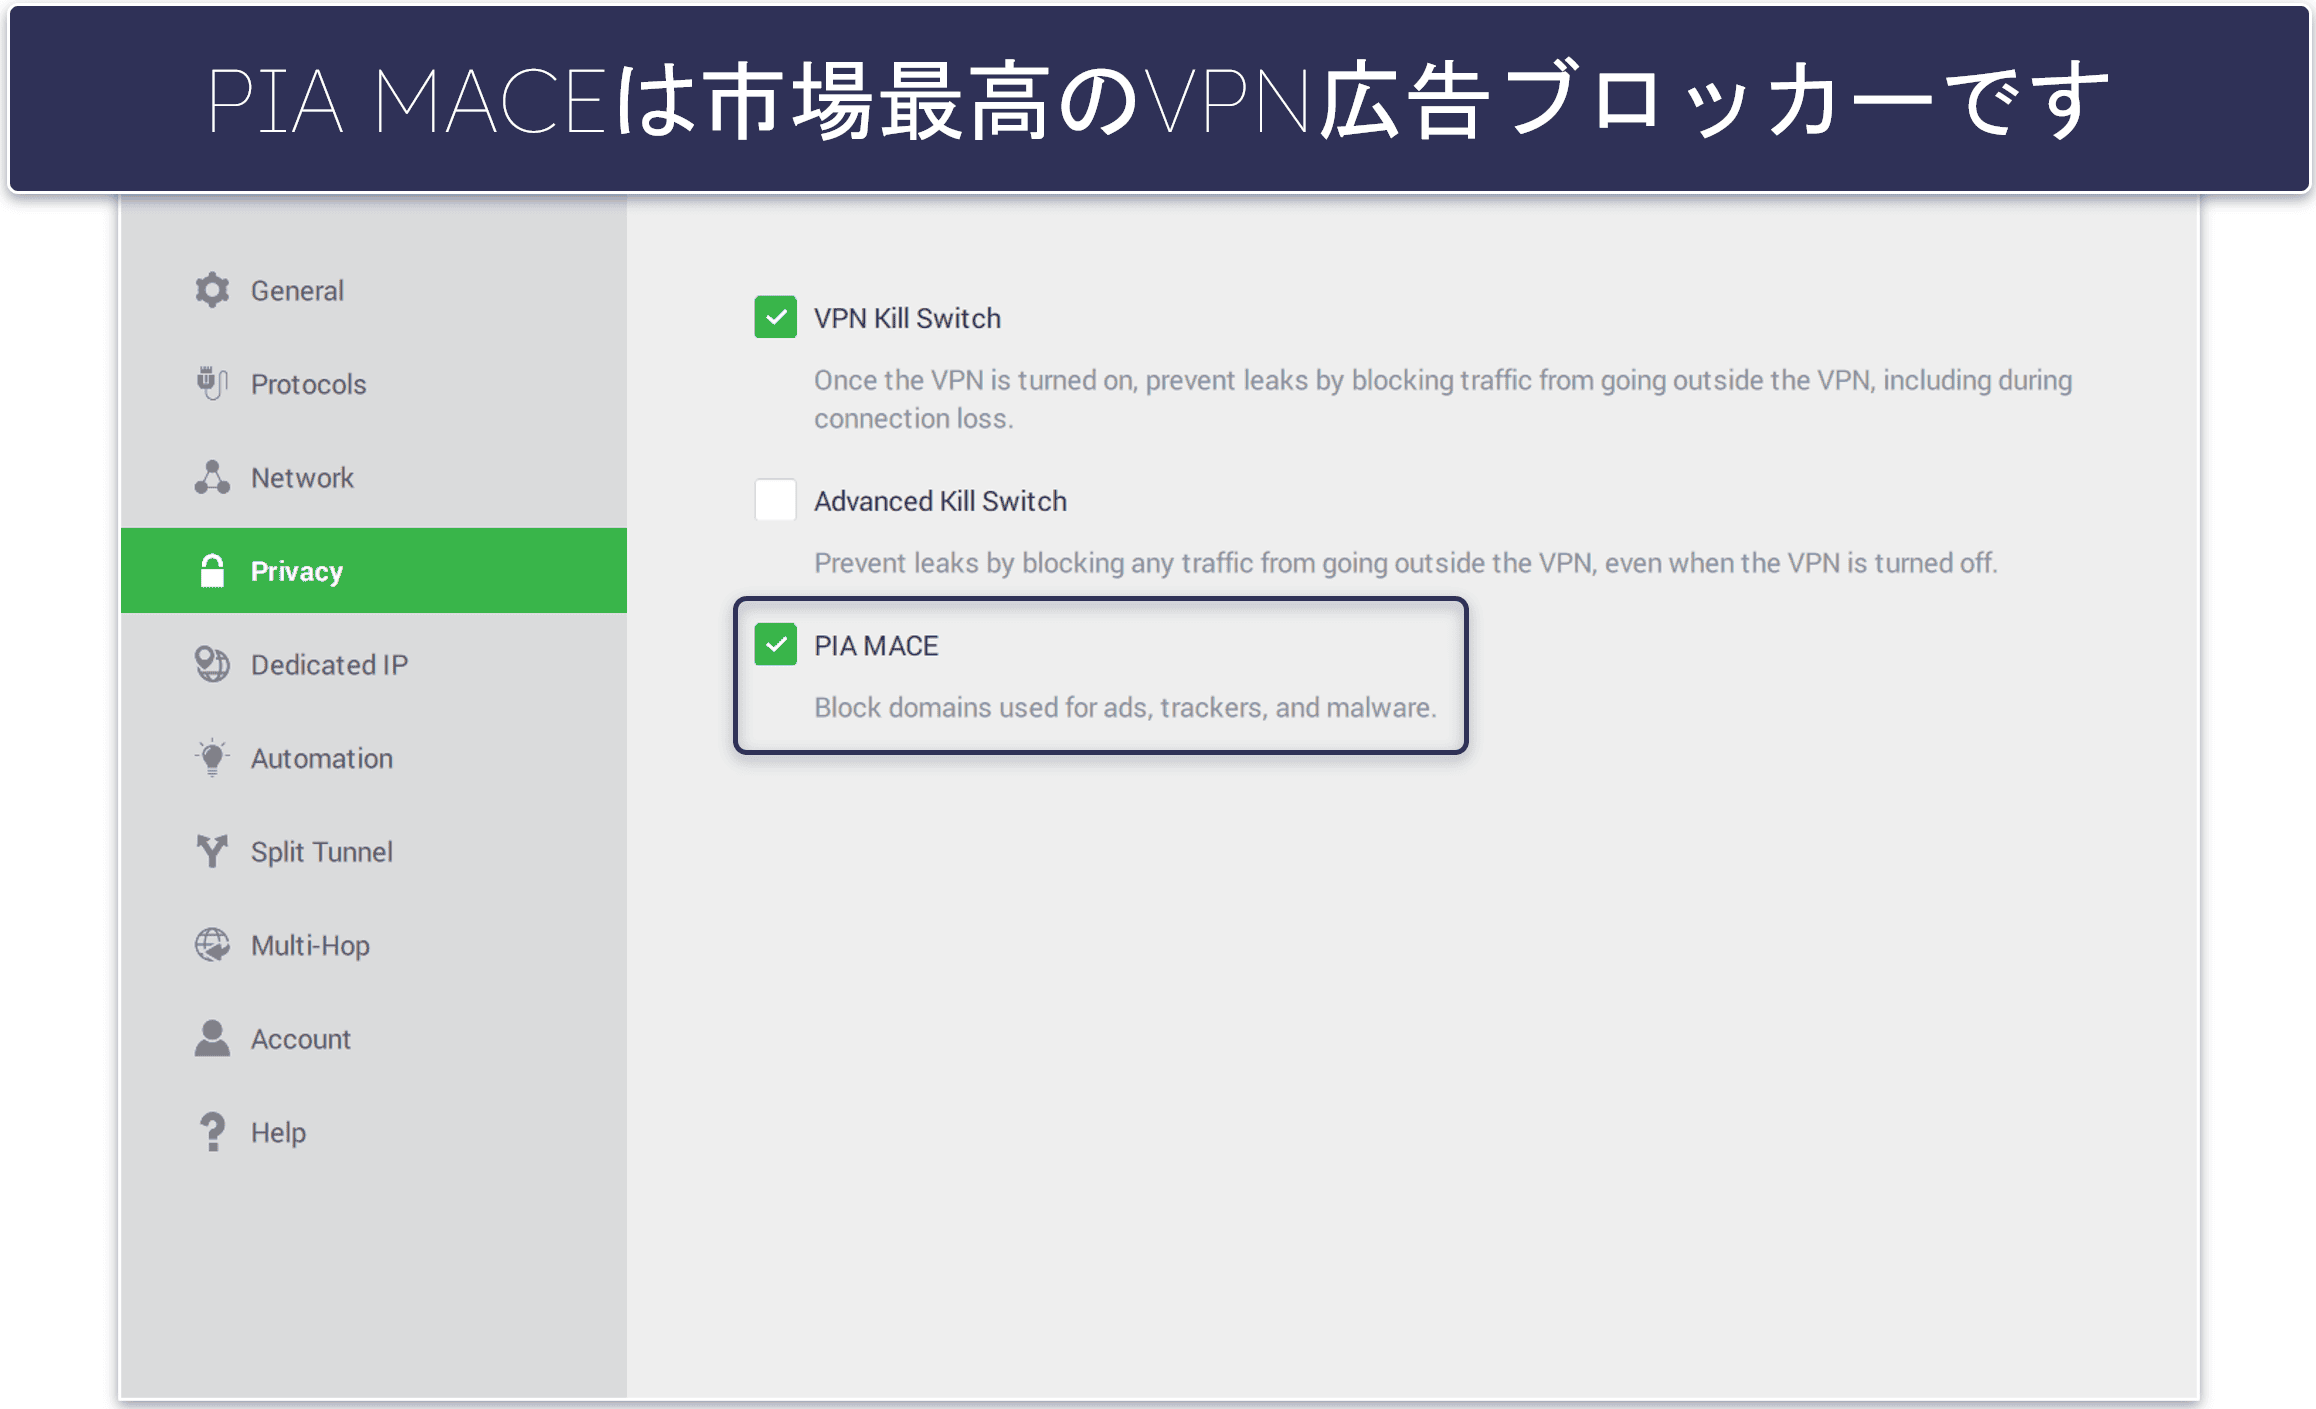Click the Split Tunnel fork icon
The image size is (2316, 1409).
click(212, 851)
